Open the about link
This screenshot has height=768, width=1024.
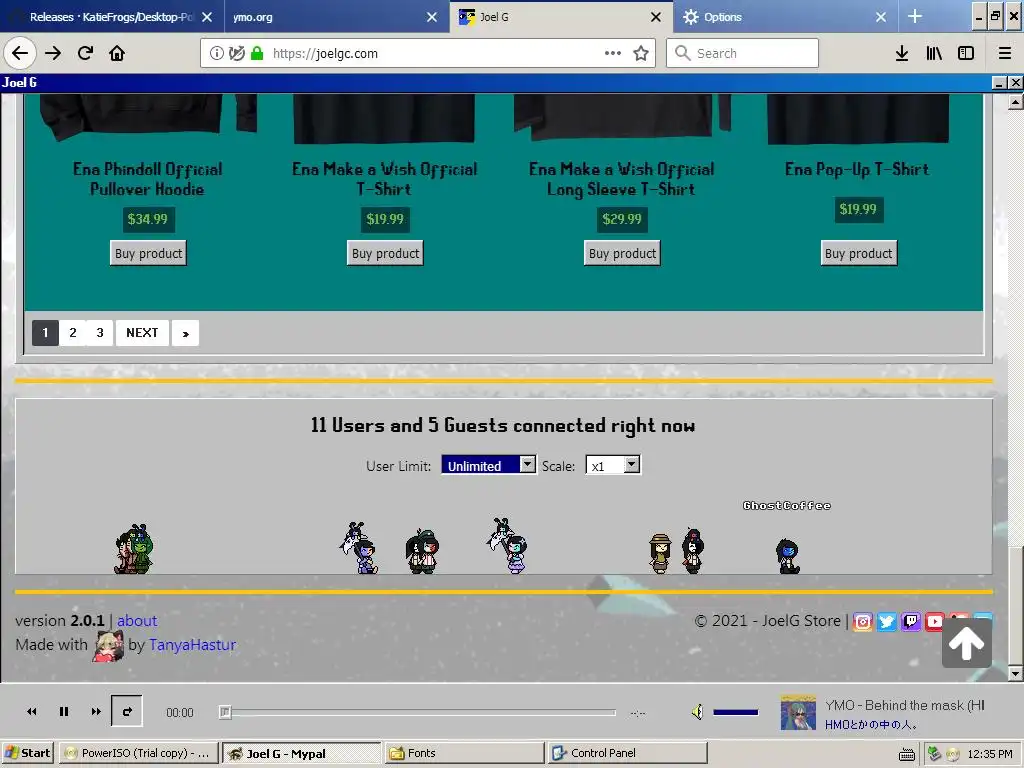tap(137, 620)
